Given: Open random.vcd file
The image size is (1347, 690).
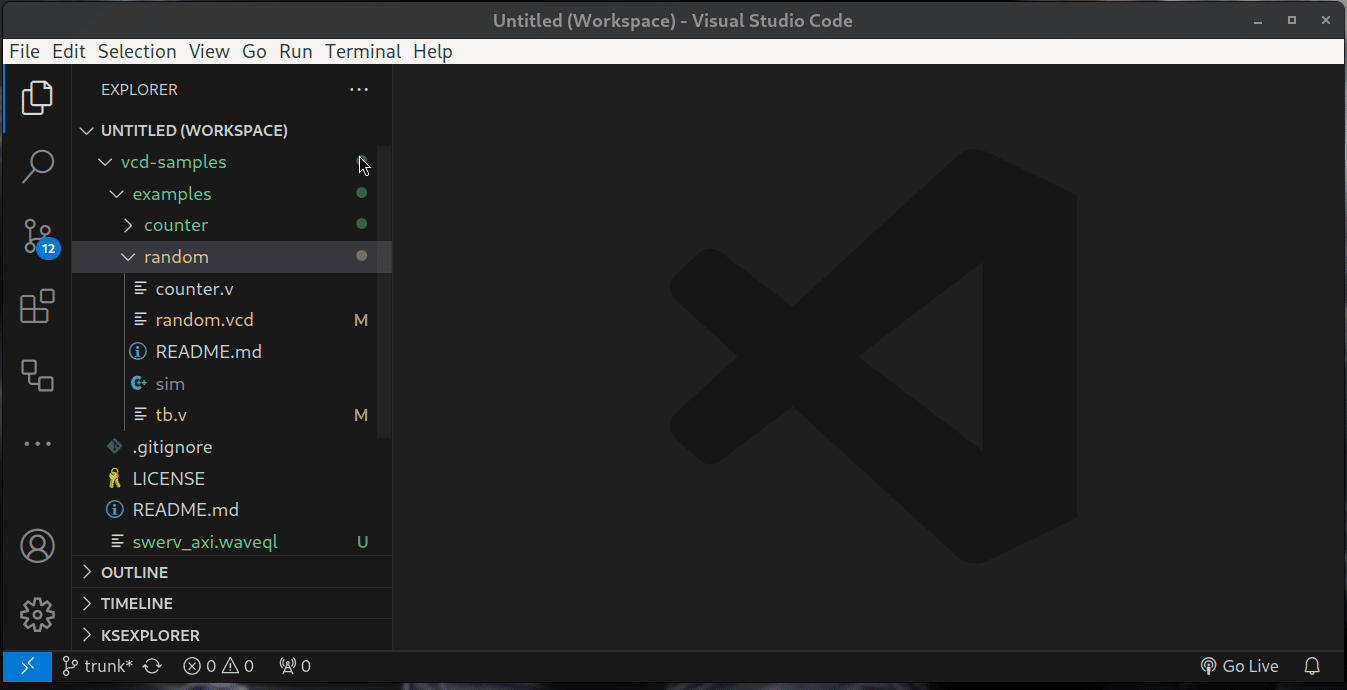Looking at the screenshot, I should click(x=205, y=320).
